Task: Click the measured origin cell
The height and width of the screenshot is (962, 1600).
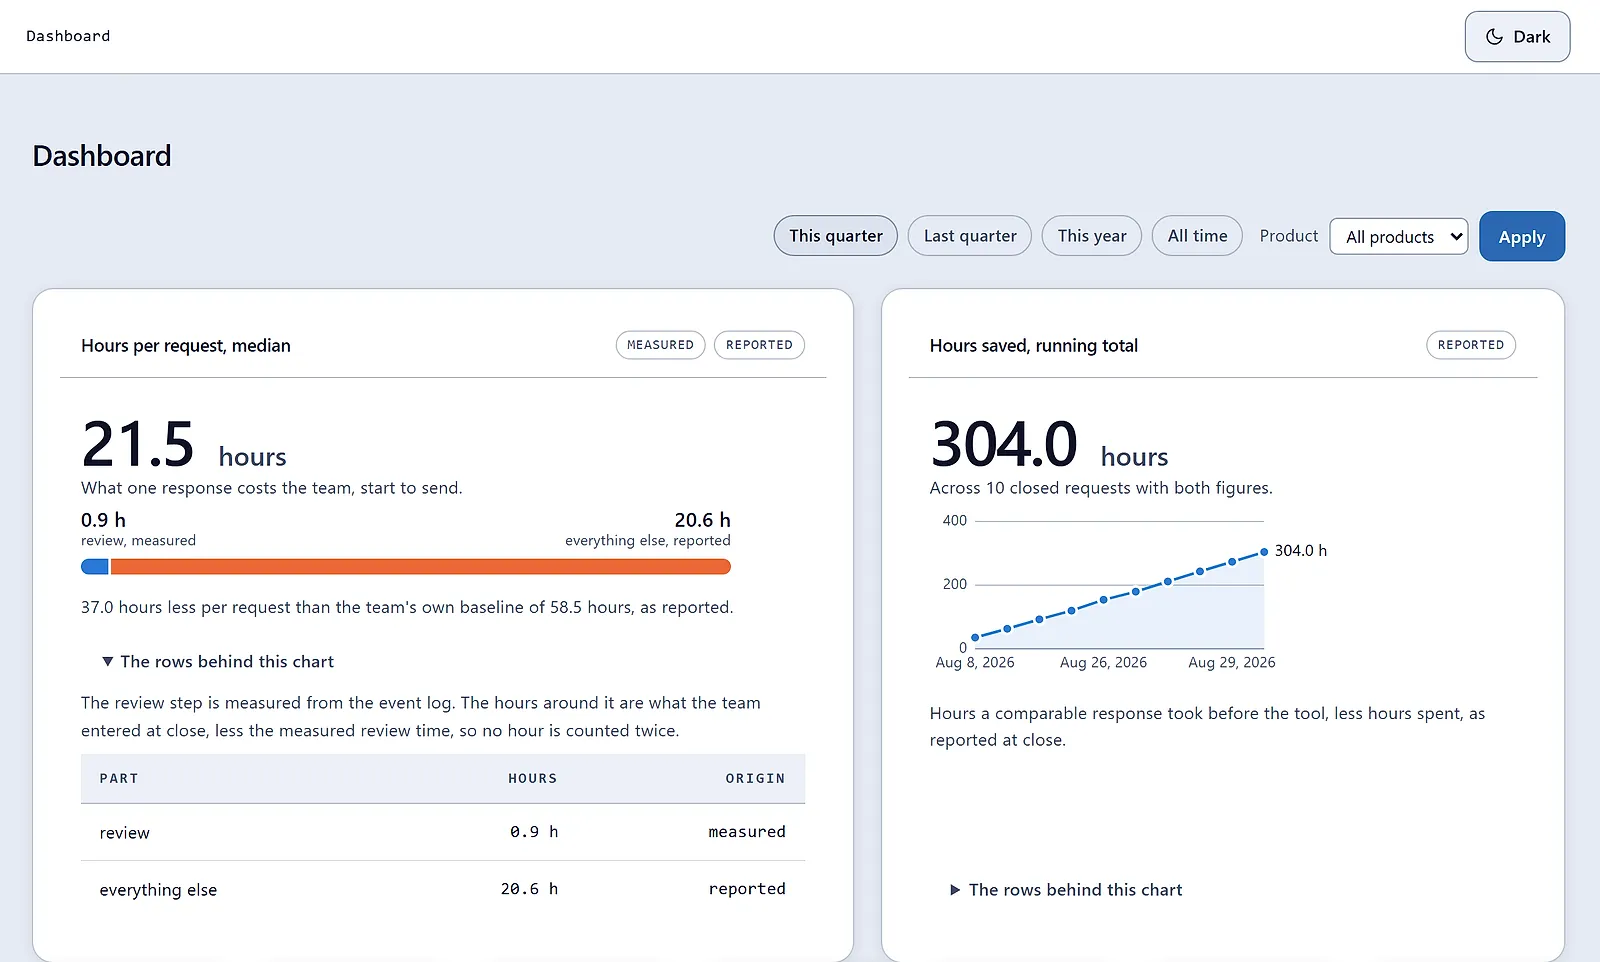Action: pyautogui.click(x=747, y=832)
